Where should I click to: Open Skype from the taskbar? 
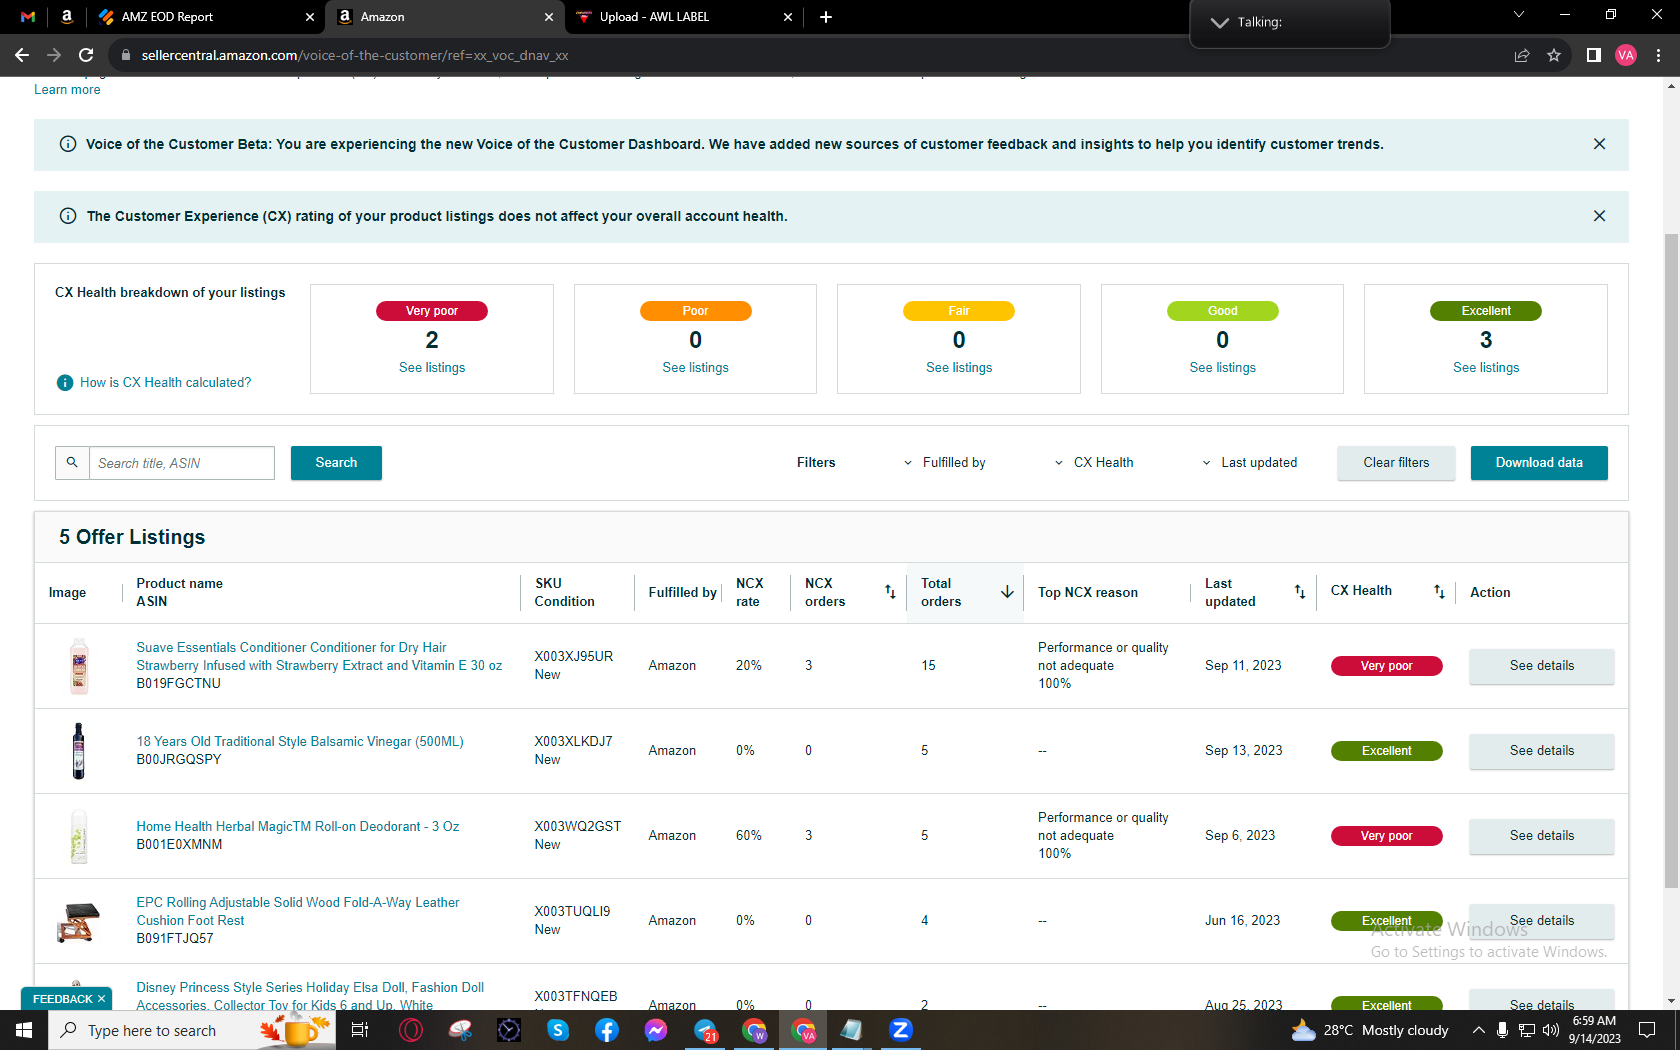(558, 1030)
